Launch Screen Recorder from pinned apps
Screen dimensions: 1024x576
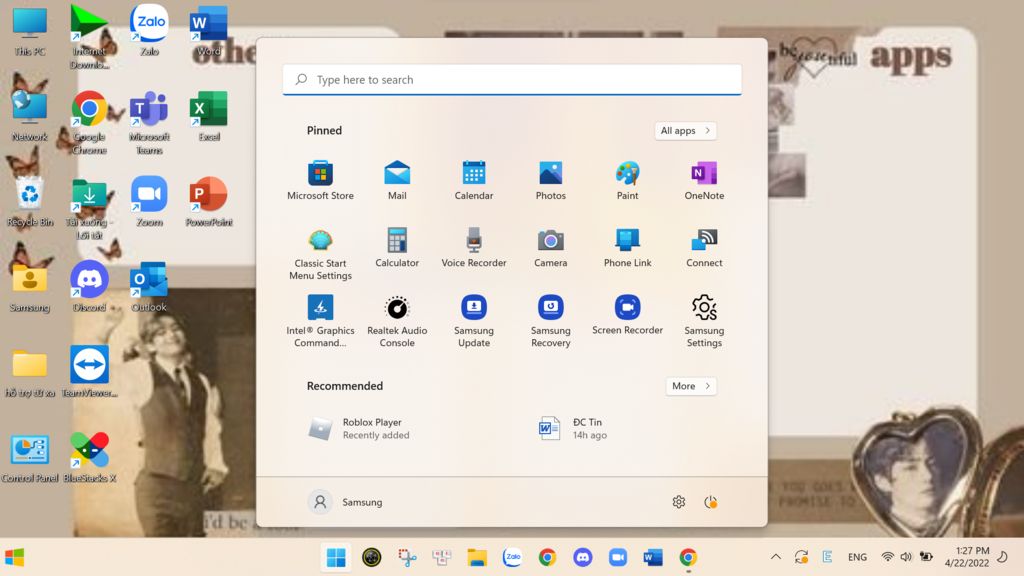click(627, 315)
